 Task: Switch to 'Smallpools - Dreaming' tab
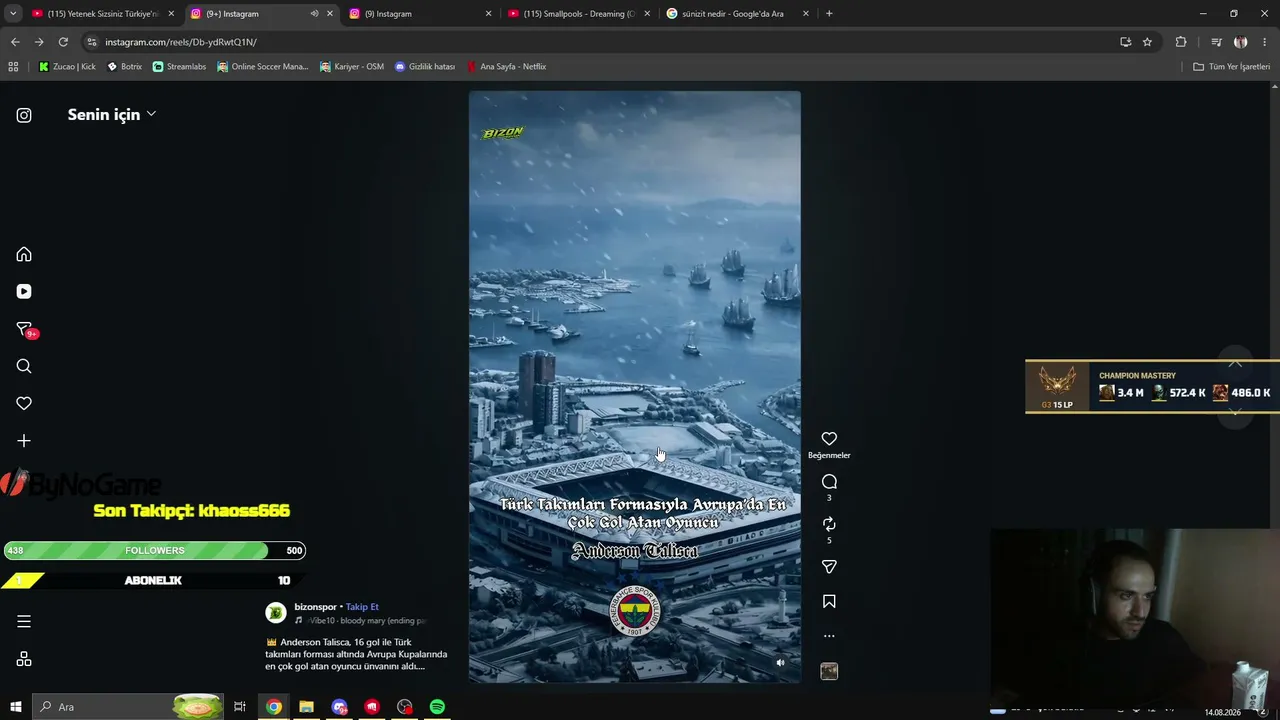coord(578,14)
